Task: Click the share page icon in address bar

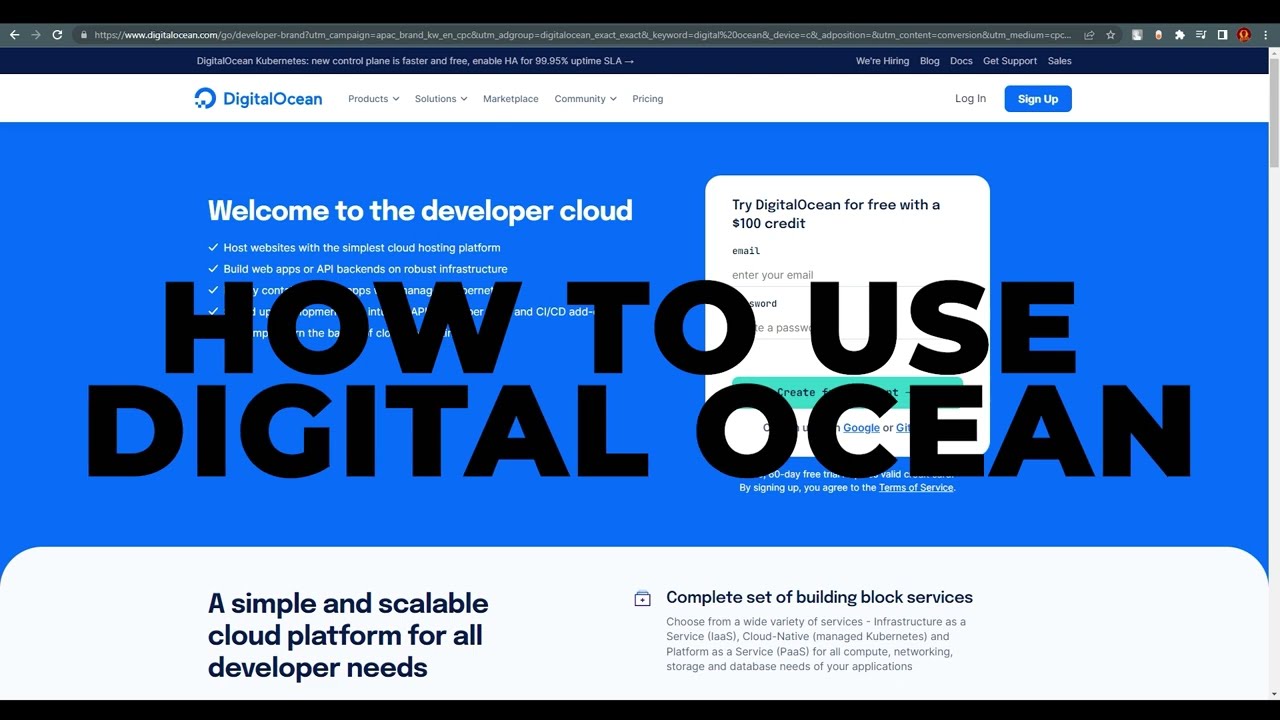Action: (x=1089, y=35)
